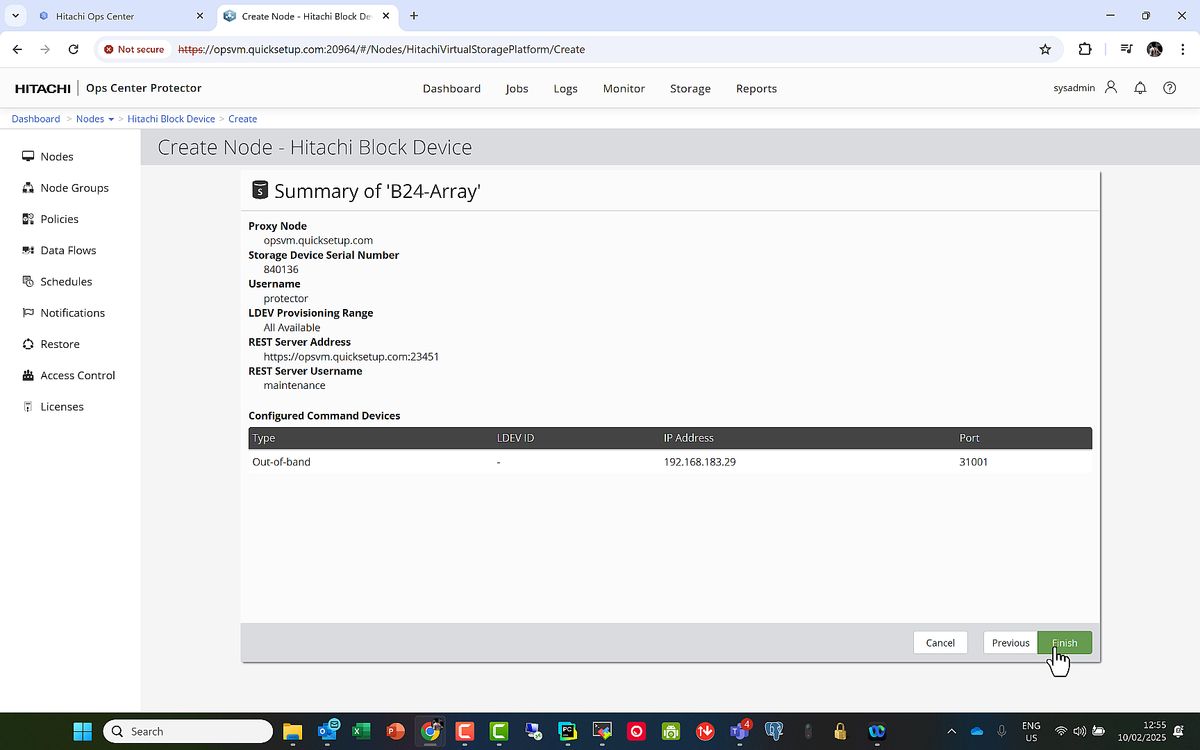Image resolution: width=1200 pixels, height=750 pixels.
Task: Open Outlook from taskbar
Action: click(327, 731)
